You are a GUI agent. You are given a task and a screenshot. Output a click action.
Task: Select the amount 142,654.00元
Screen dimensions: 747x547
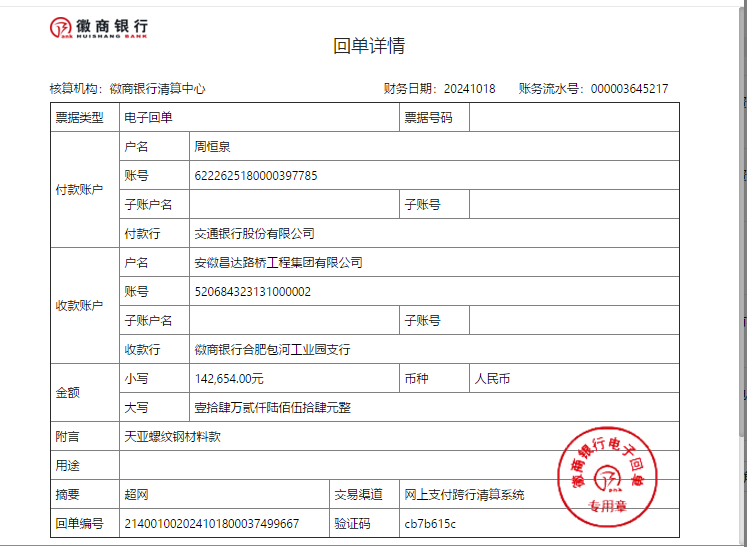(229, 379)
